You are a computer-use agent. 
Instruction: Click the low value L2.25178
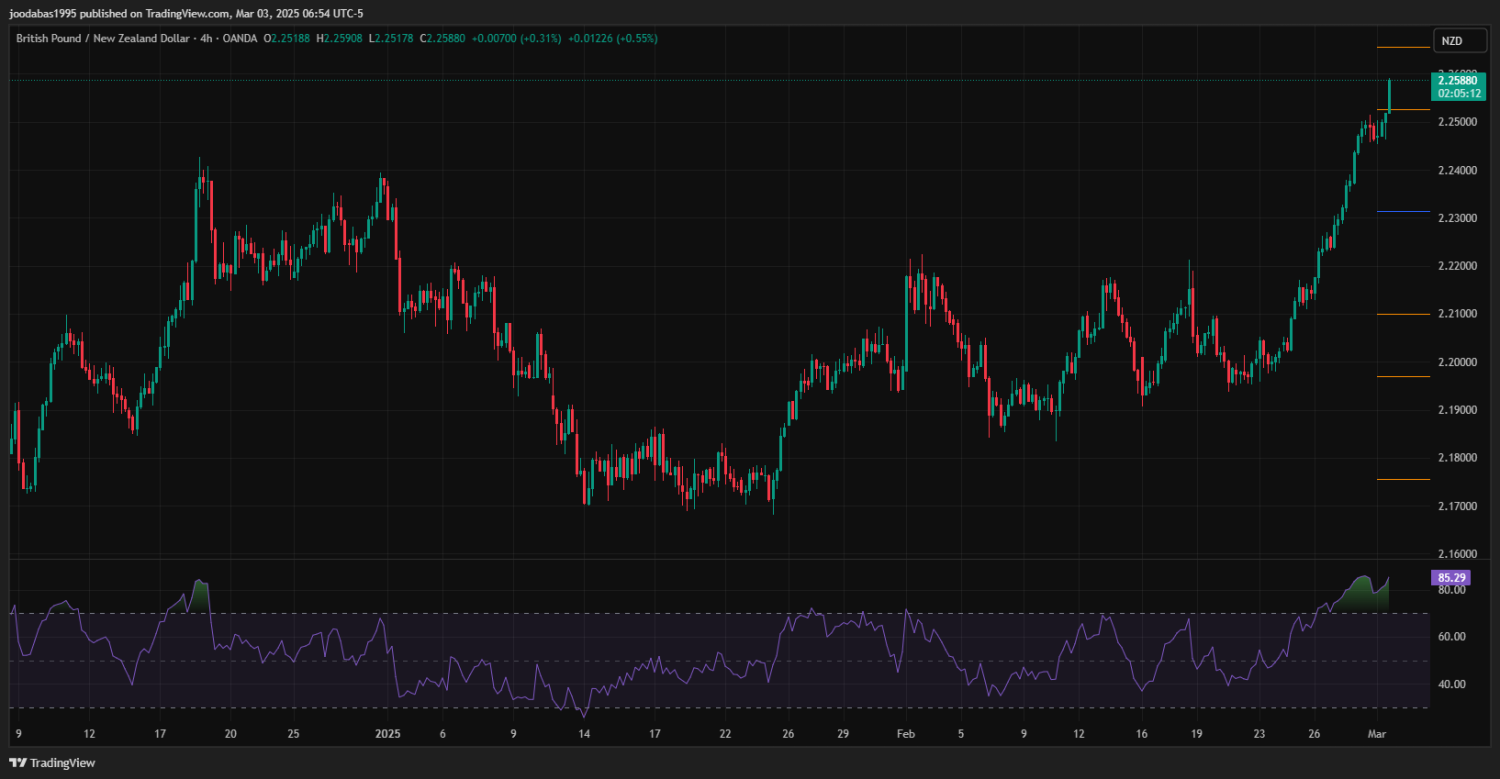coord(391,38)
